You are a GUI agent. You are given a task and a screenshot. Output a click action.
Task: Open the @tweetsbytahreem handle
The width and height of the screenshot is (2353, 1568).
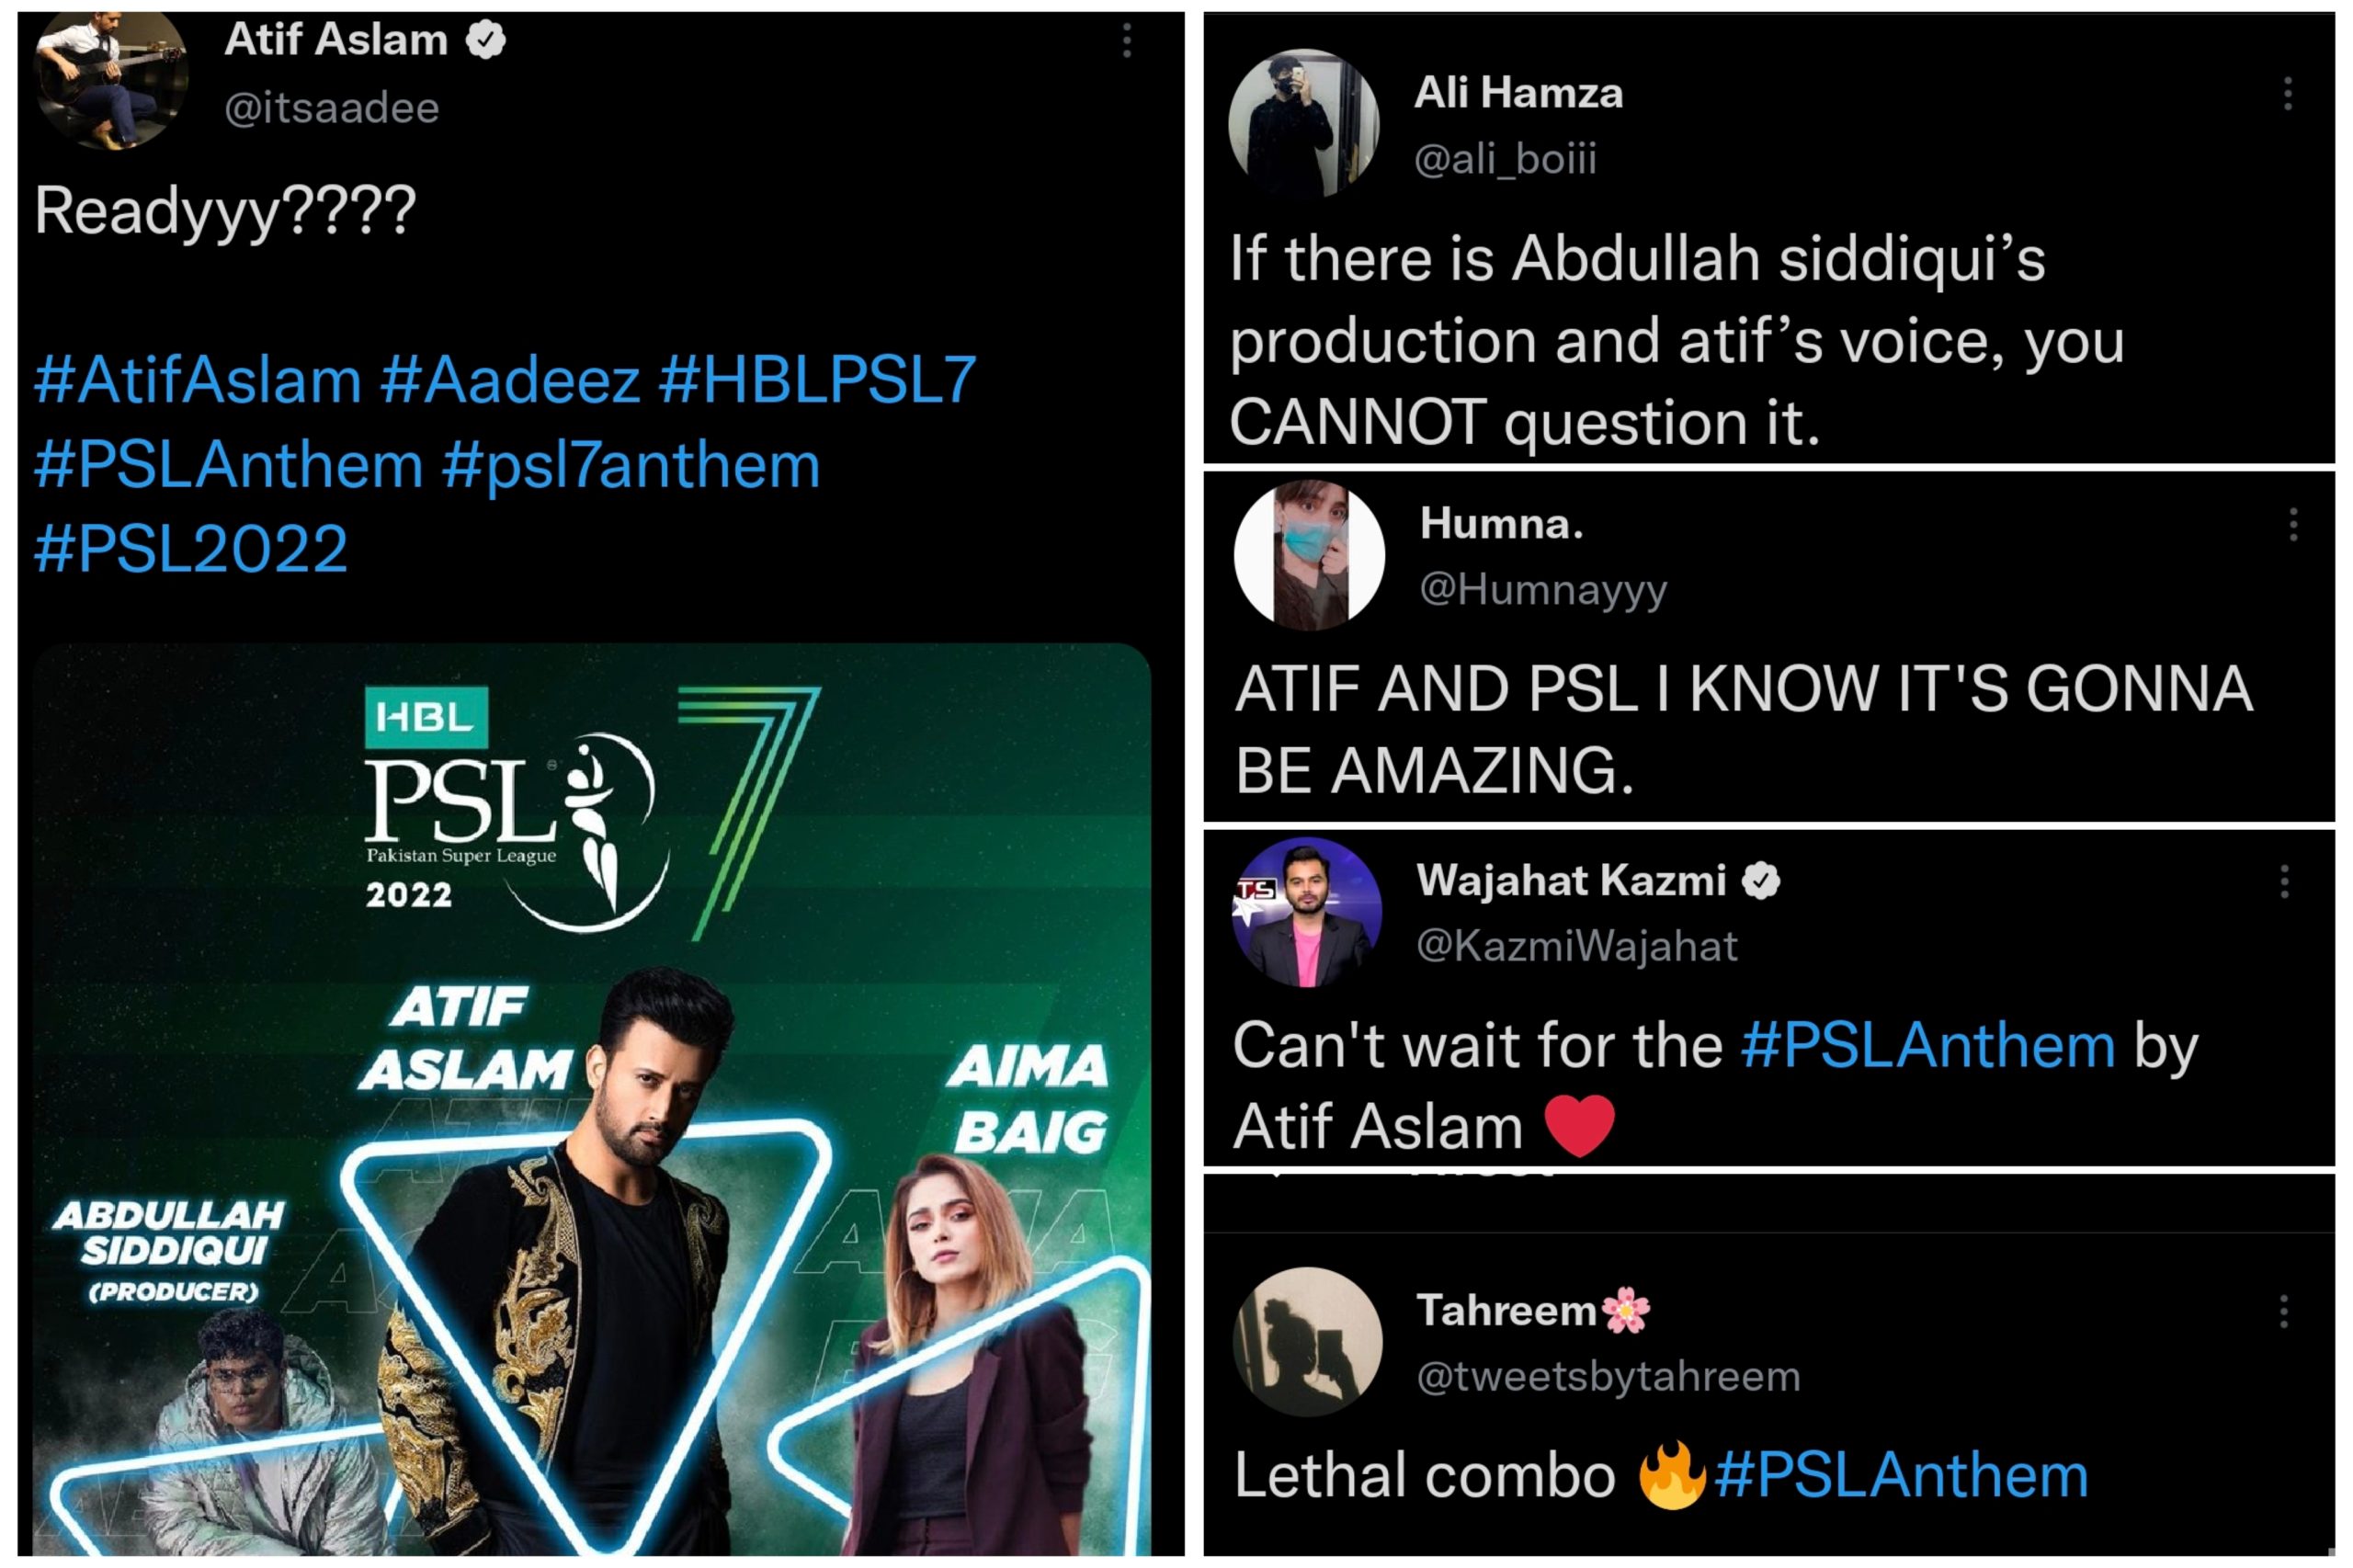1608,1377
